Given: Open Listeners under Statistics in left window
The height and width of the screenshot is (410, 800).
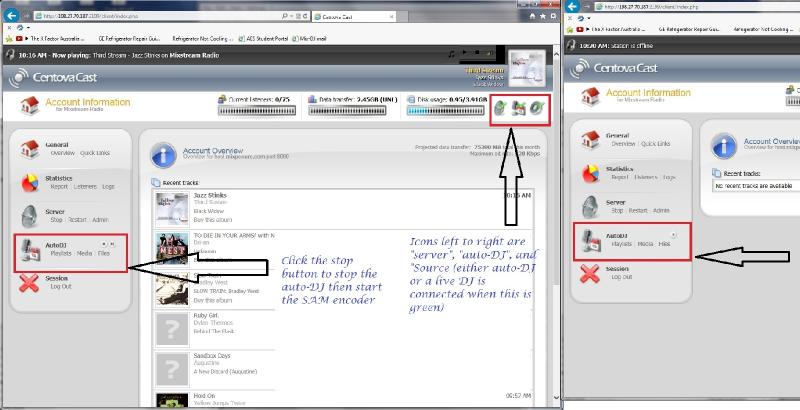Looking at the screenshot, I should (x=84, y=186).
